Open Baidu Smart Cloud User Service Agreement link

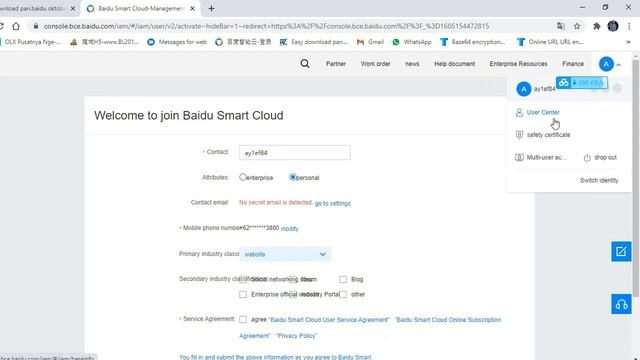(329, 320)
